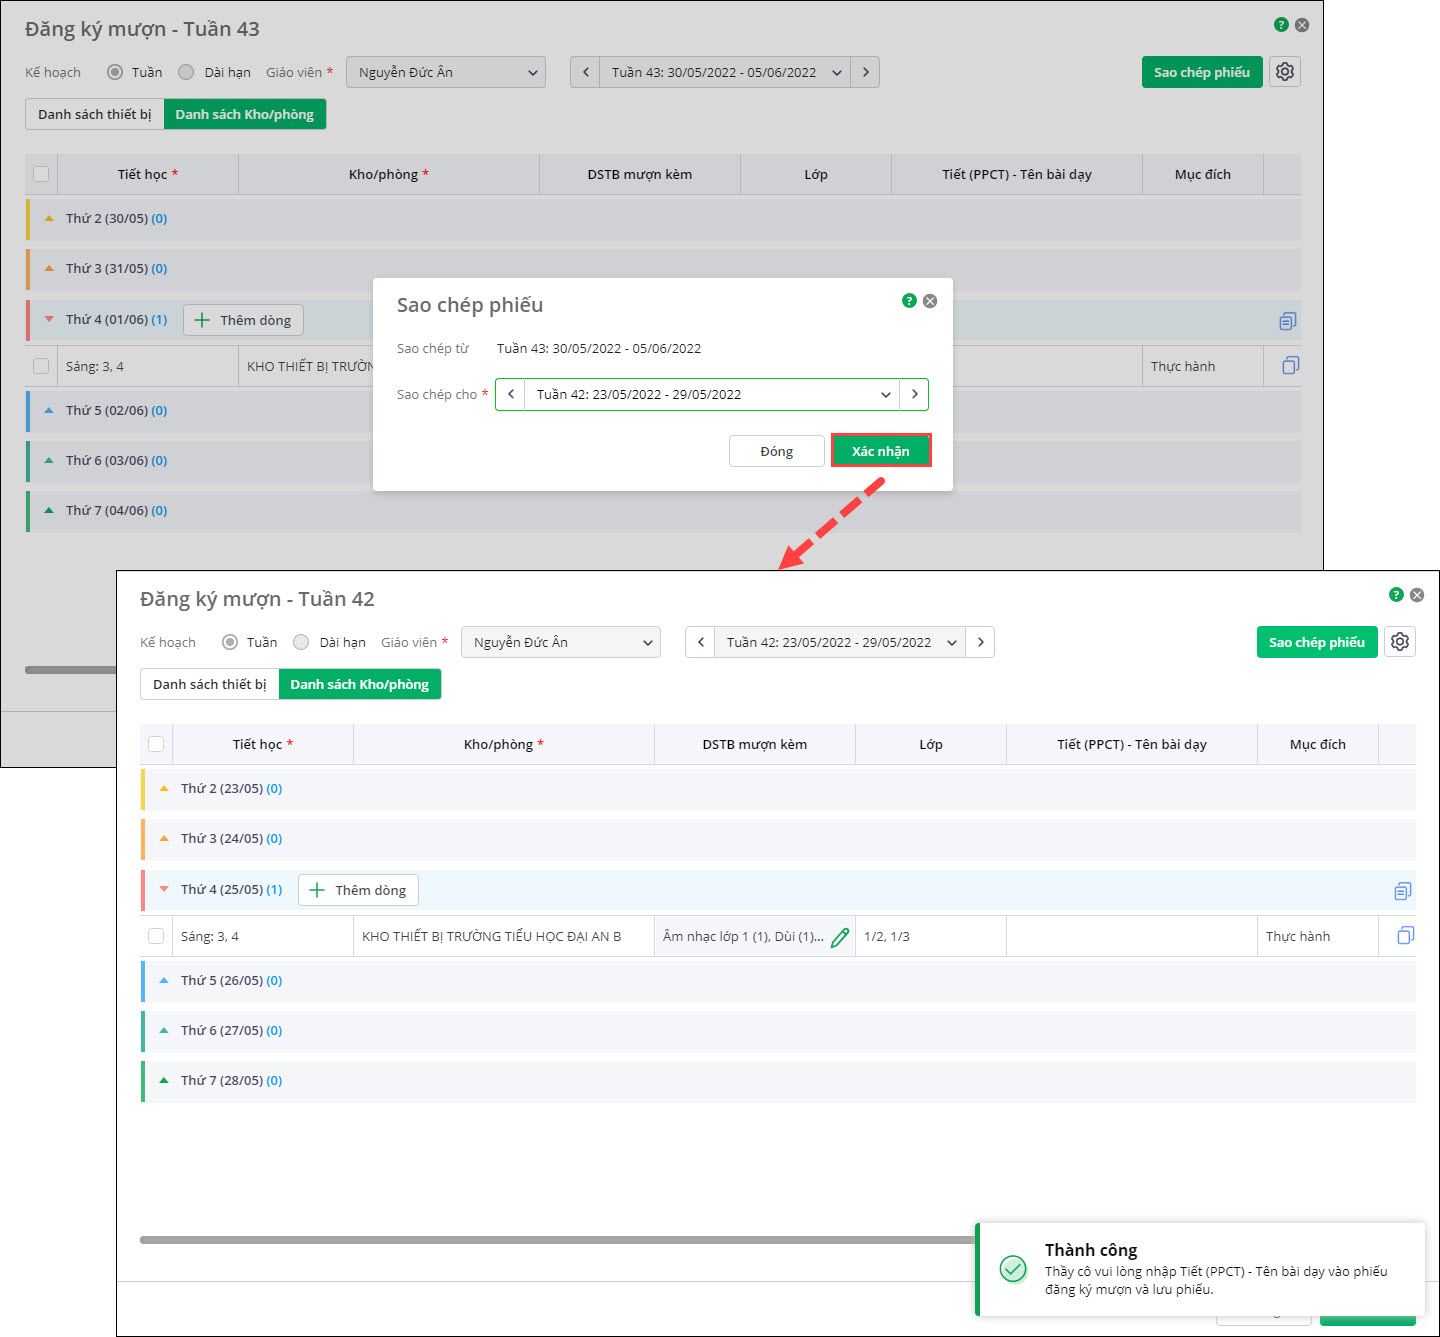Copy the Sáng: 3, 4 row in Tuần 43
Image resolution: width=1440 pixels, height=1337 pixels.
click(1291, 366)
